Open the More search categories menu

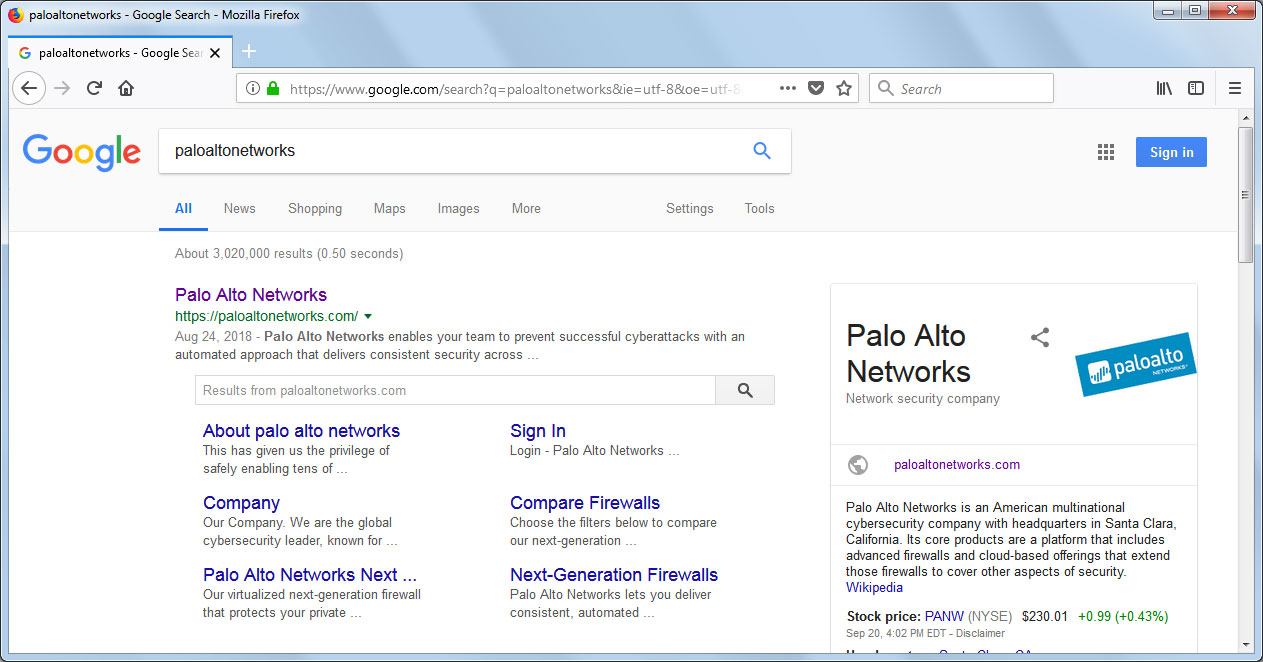click(526, 208)
